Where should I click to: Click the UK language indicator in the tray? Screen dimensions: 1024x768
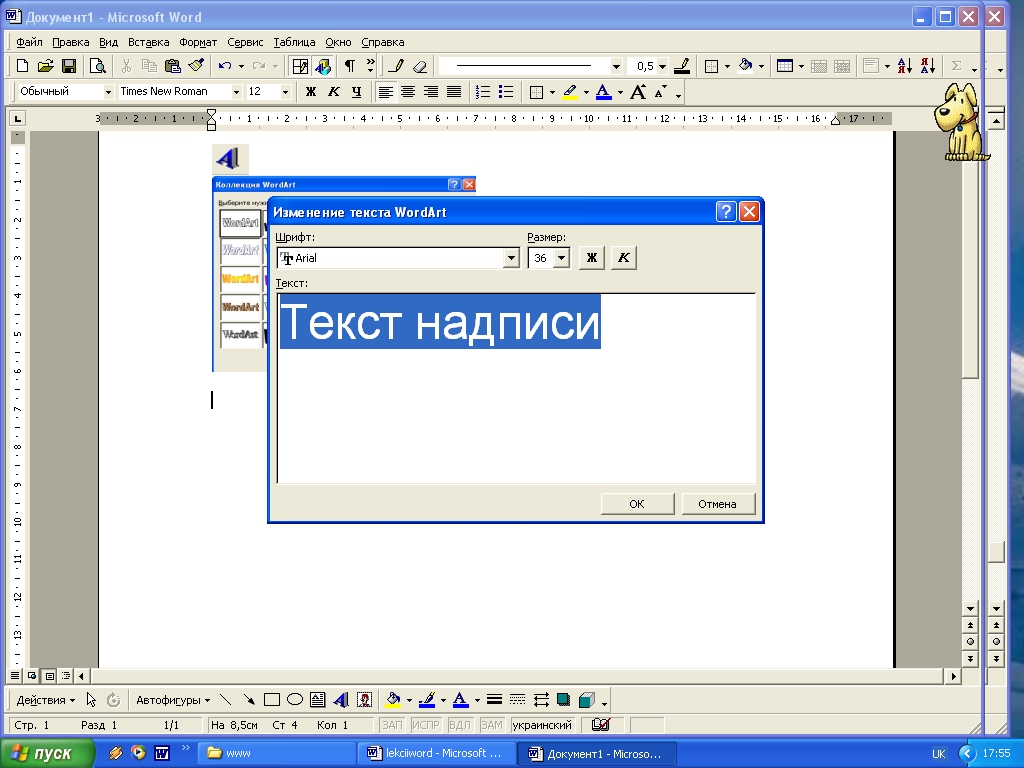[x=938, y=754]
